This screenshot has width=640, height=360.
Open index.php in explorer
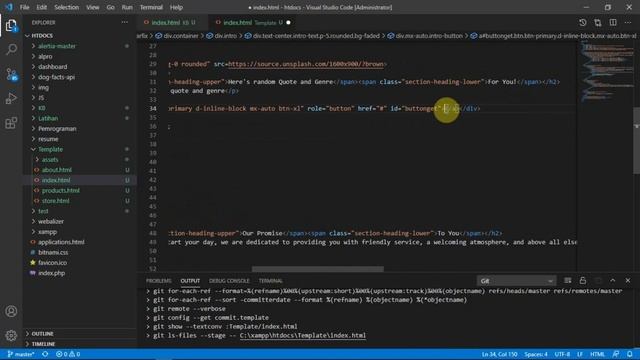tap(80, 273)
